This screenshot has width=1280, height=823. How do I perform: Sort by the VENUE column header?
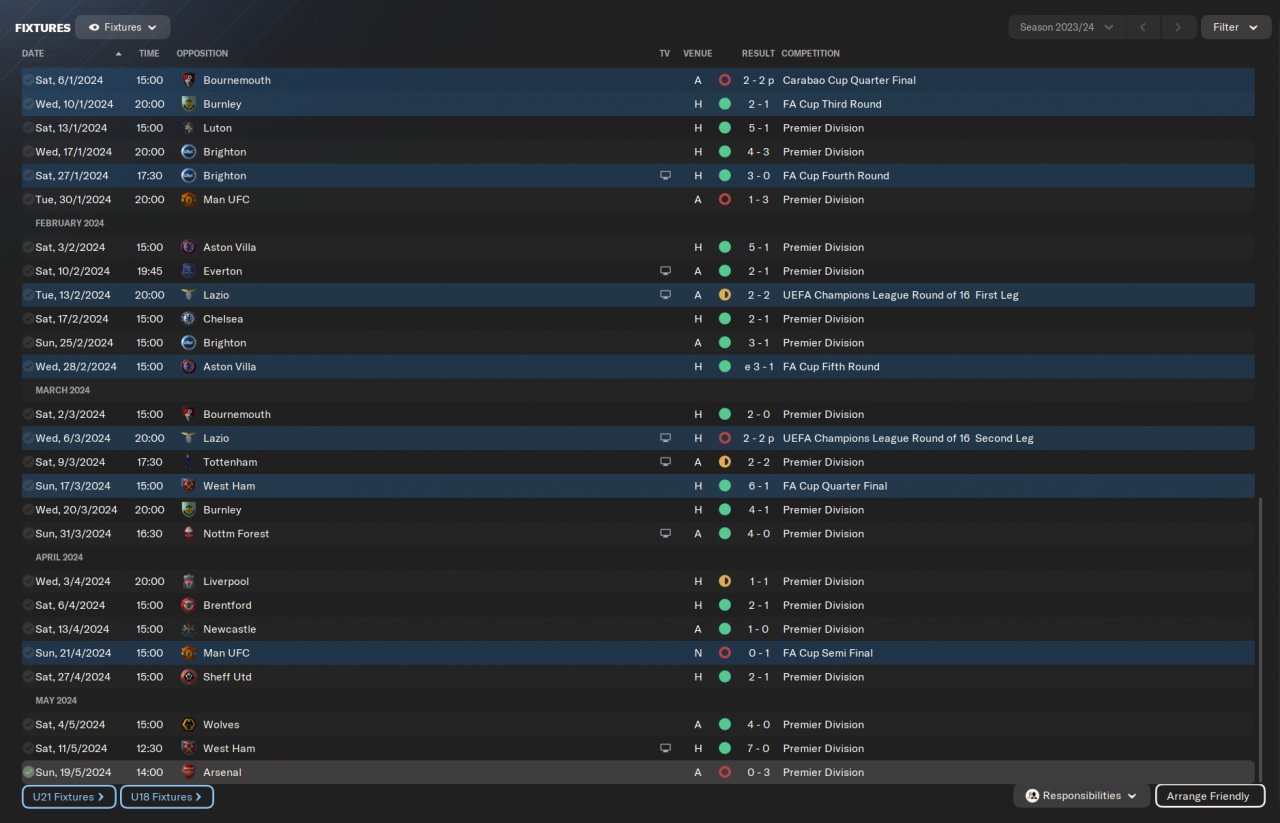[698, 54]
